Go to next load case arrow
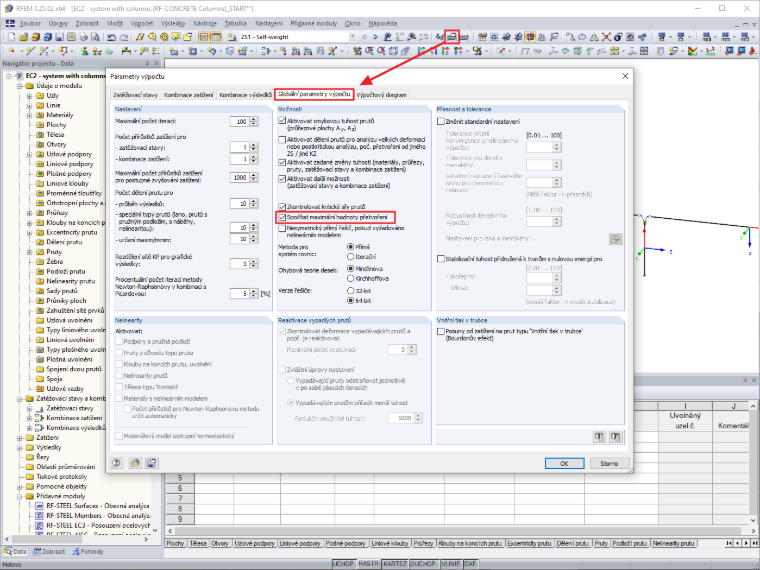This screenshot has width=760, height=570. [x=376, y=37]
